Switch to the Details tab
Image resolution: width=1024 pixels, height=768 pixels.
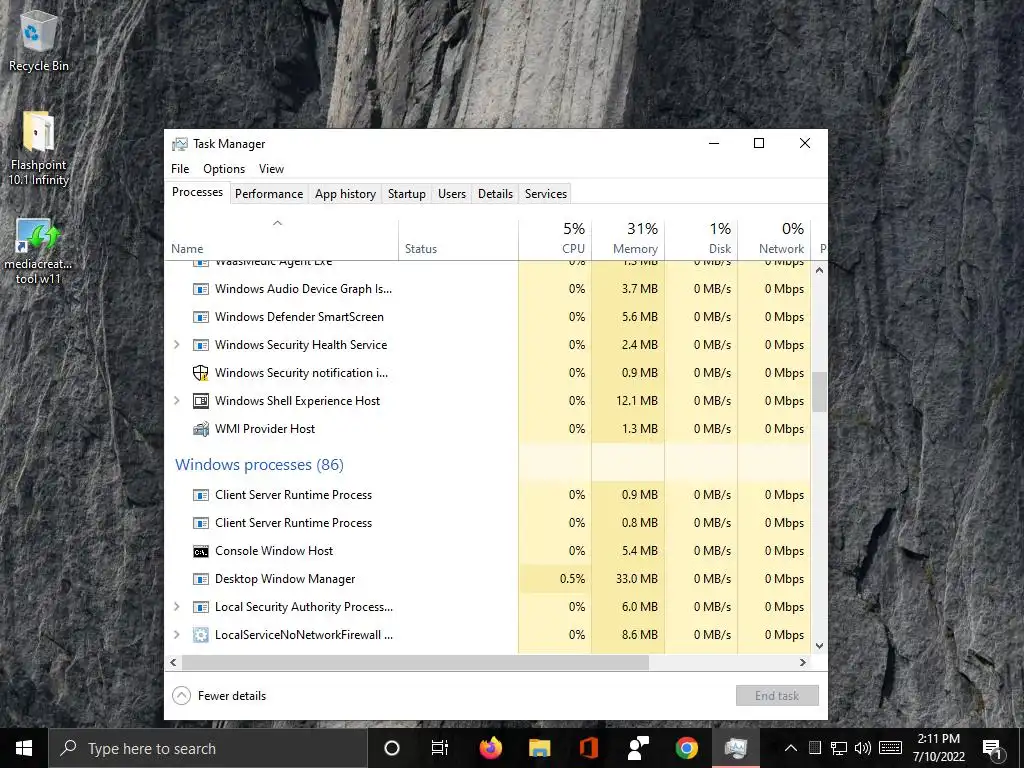pyautogui.click(x=495, y=194)
